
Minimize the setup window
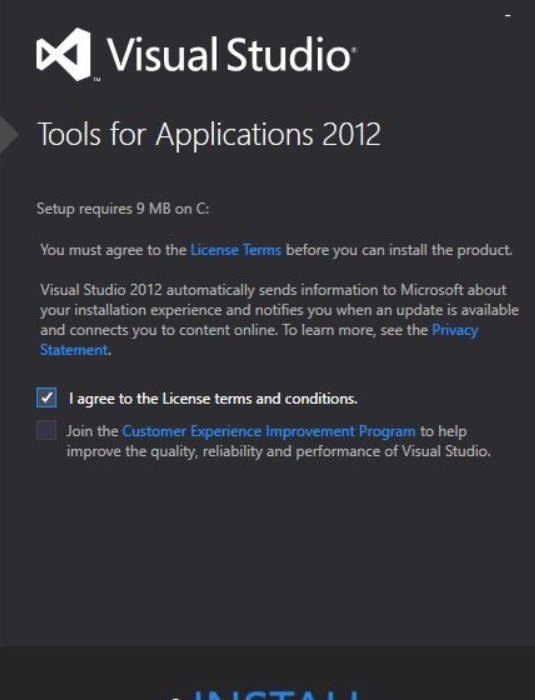[508, 16]
